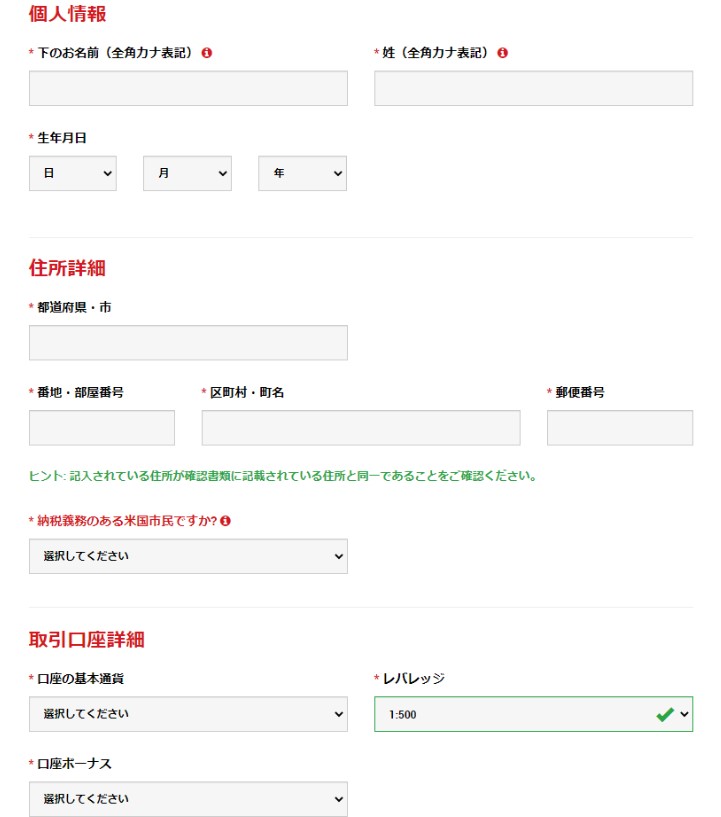Click the 口座ボーナス label
Image resolution: width=721 pixels, height=817 pixels.
point(74,763)
